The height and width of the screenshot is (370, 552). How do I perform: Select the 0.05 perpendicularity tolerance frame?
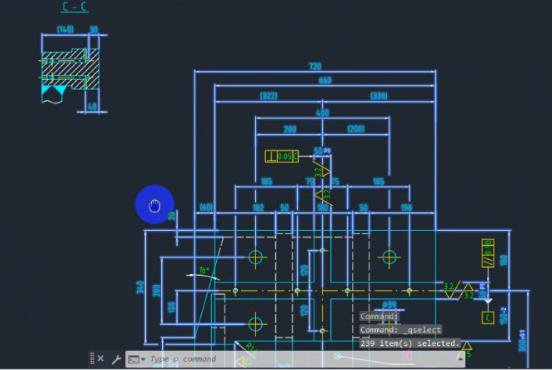coord(282,156)
